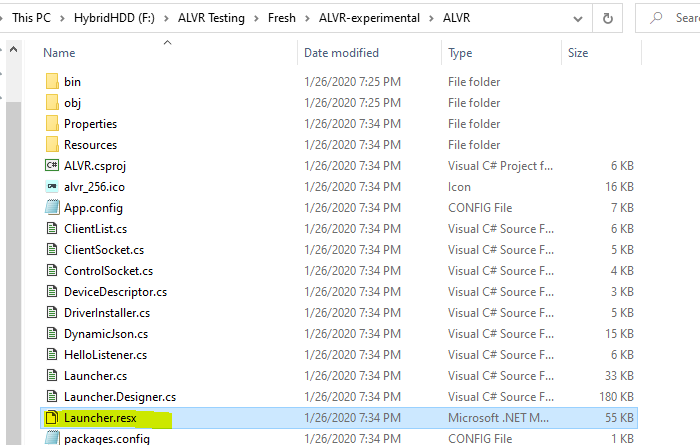Click the packages.config file icon
The width and height of the screenshot is (700, 445).
(x=52, y=437)
